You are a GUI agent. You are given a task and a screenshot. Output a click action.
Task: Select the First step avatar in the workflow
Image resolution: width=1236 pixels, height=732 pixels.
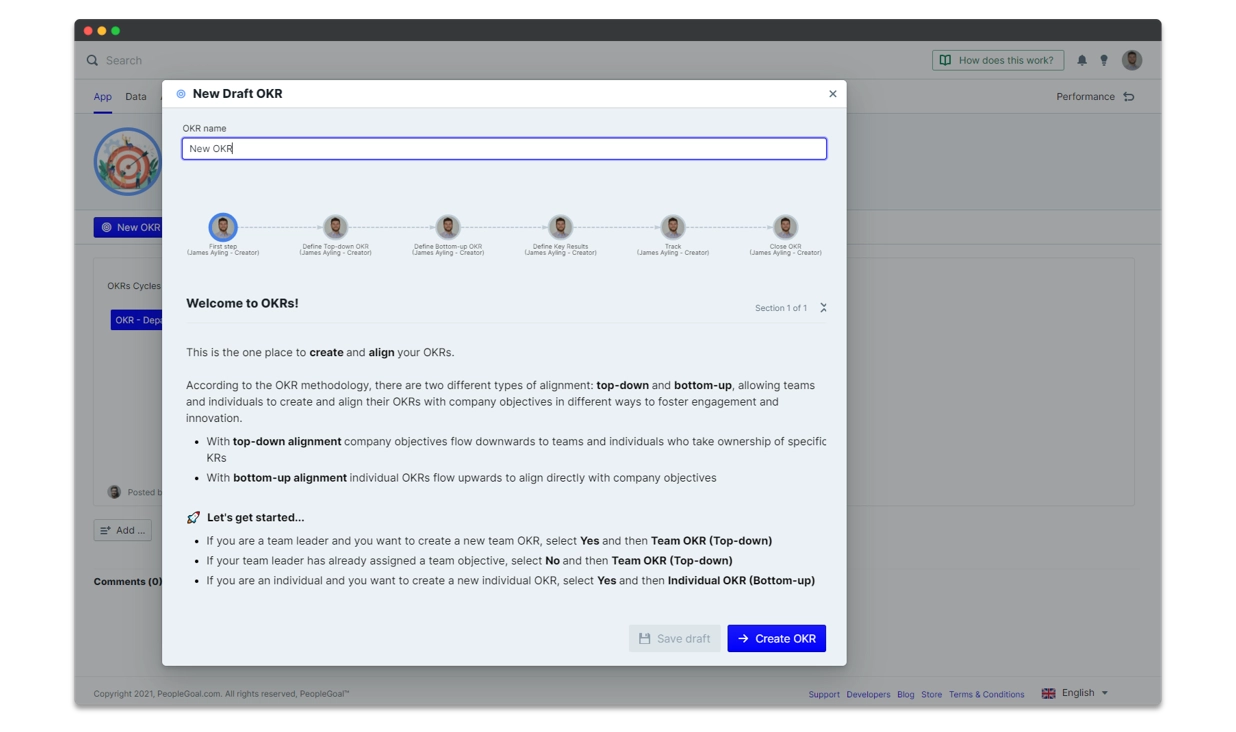pos(222,227)
